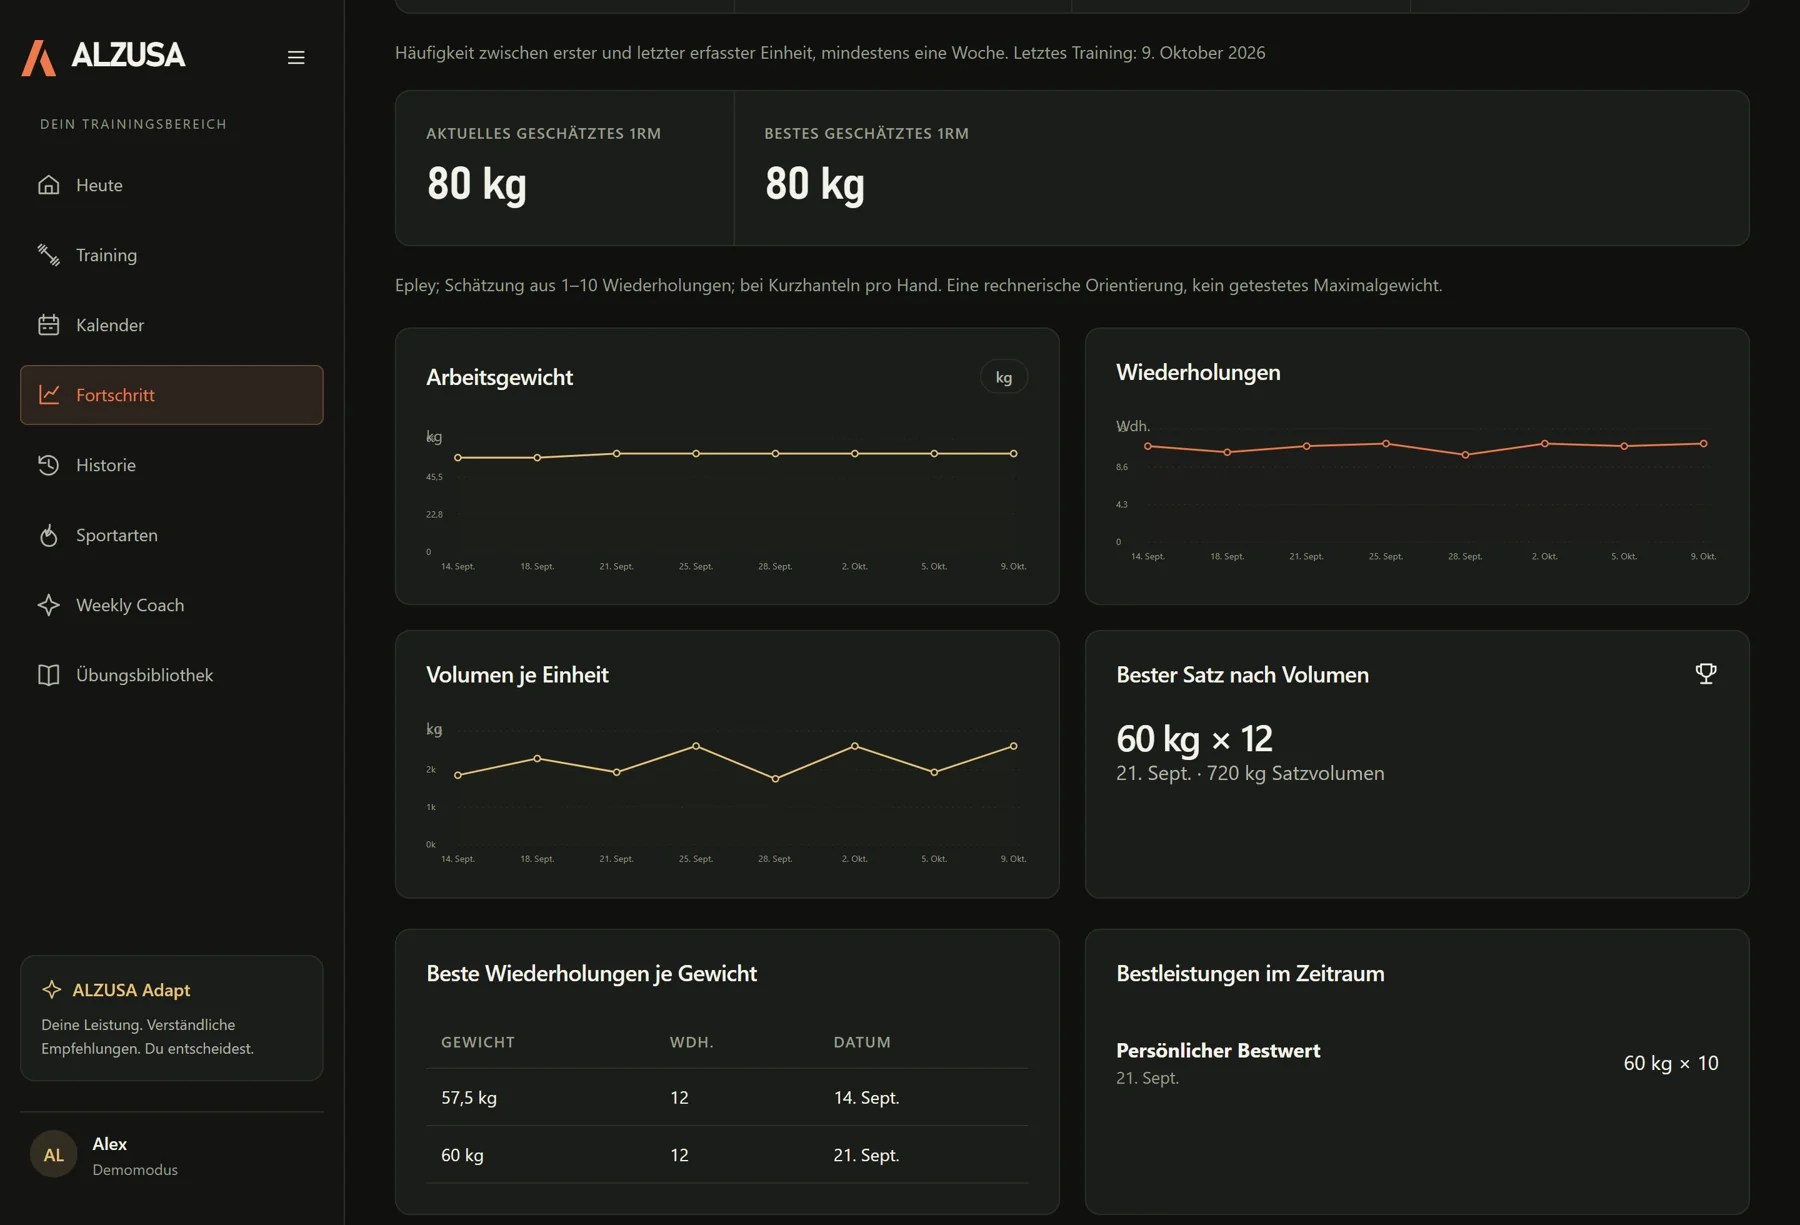Click the Übungsbibliothek book icon
Image resolution: width=1800 pixels, height=1225 pixels.
tap(49, 675)
